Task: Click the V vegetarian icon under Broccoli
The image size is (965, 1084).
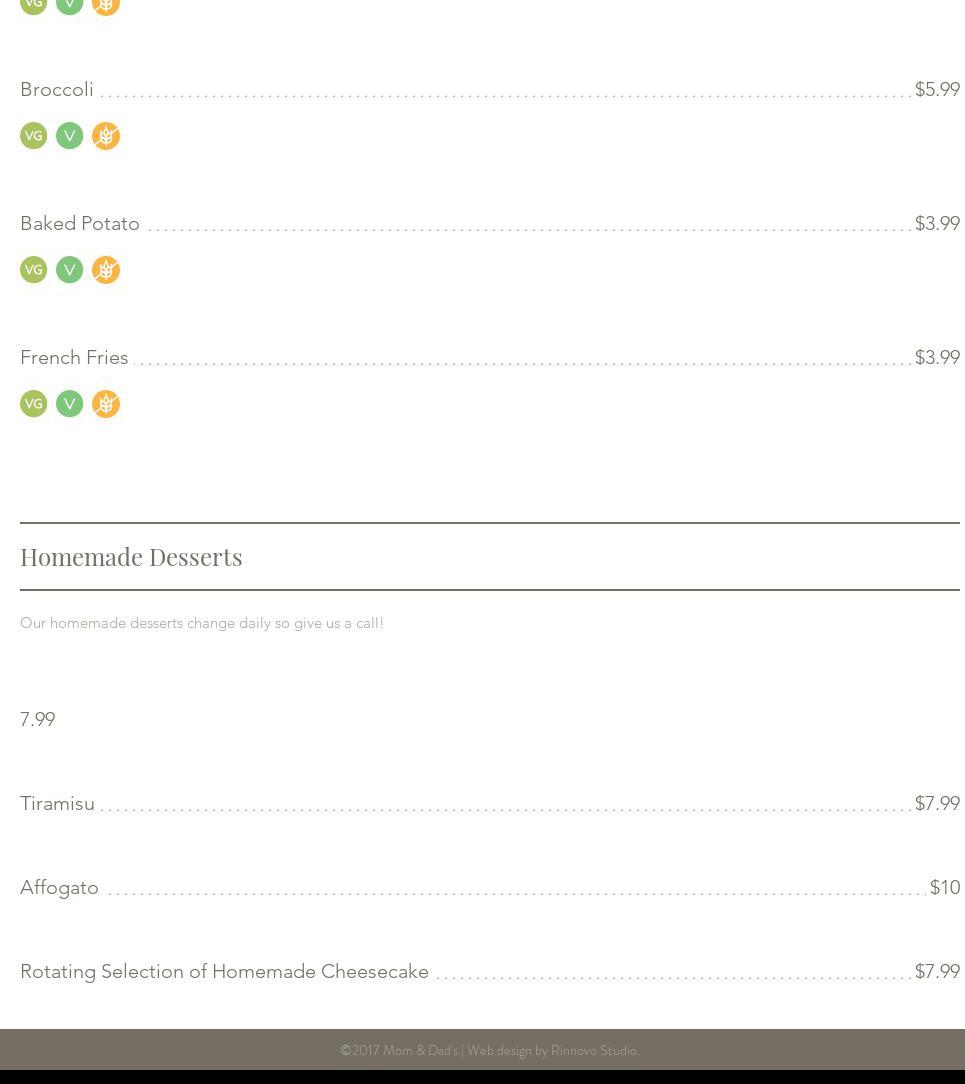Action: coord(69,136)
